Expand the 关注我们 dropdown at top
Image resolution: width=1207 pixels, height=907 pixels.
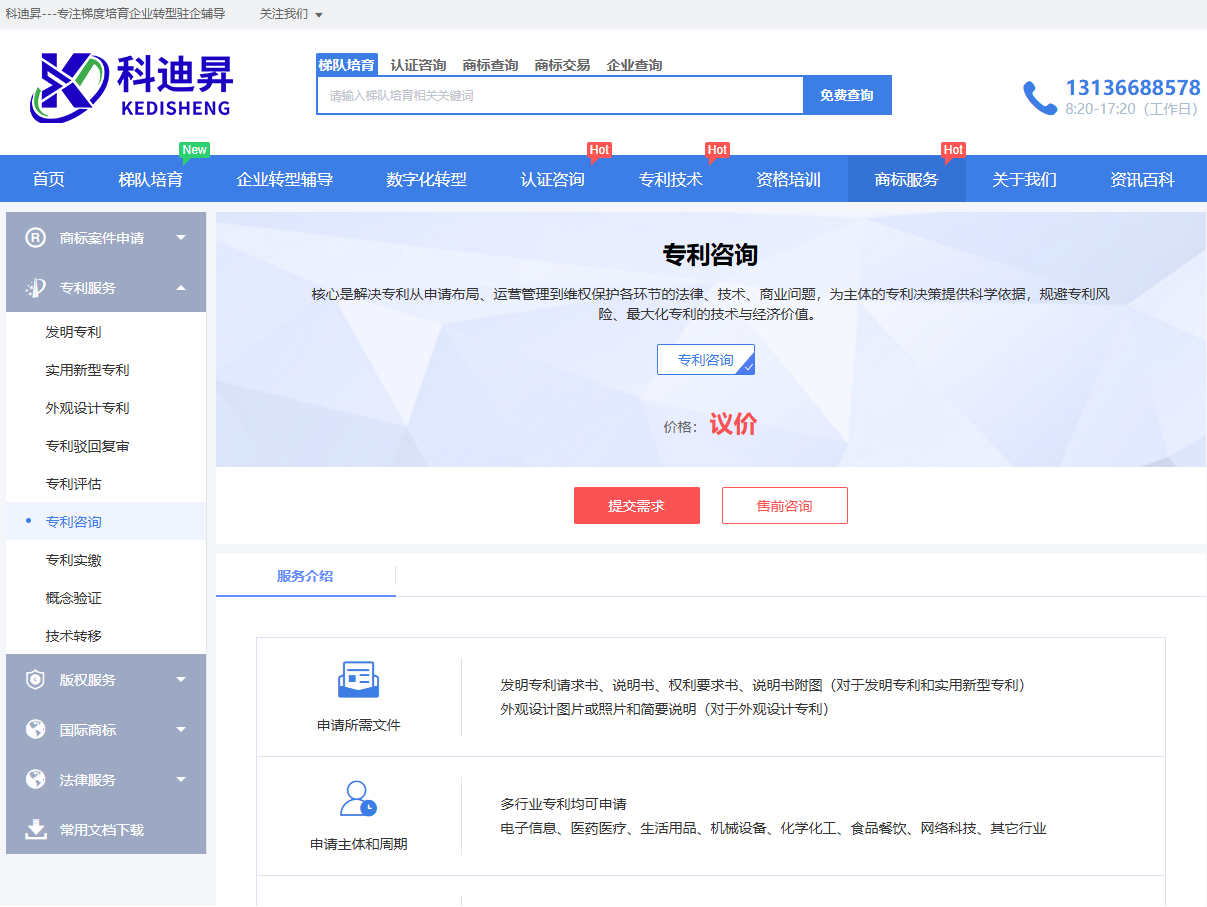click(x=291, y=14)
